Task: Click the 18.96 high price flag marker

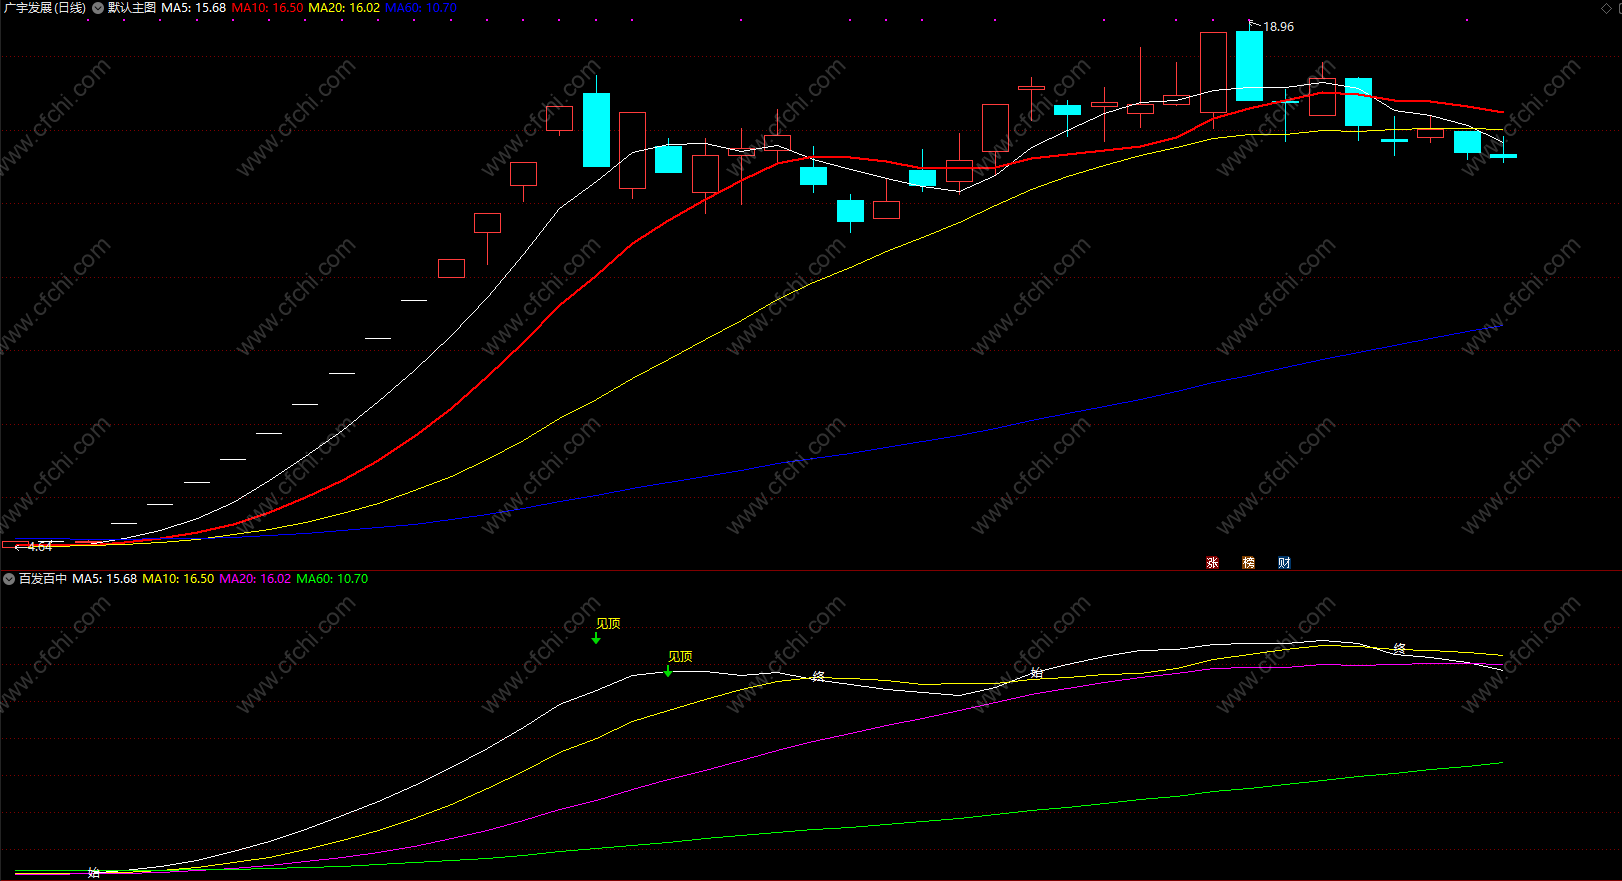Action: pos(1272,26)
